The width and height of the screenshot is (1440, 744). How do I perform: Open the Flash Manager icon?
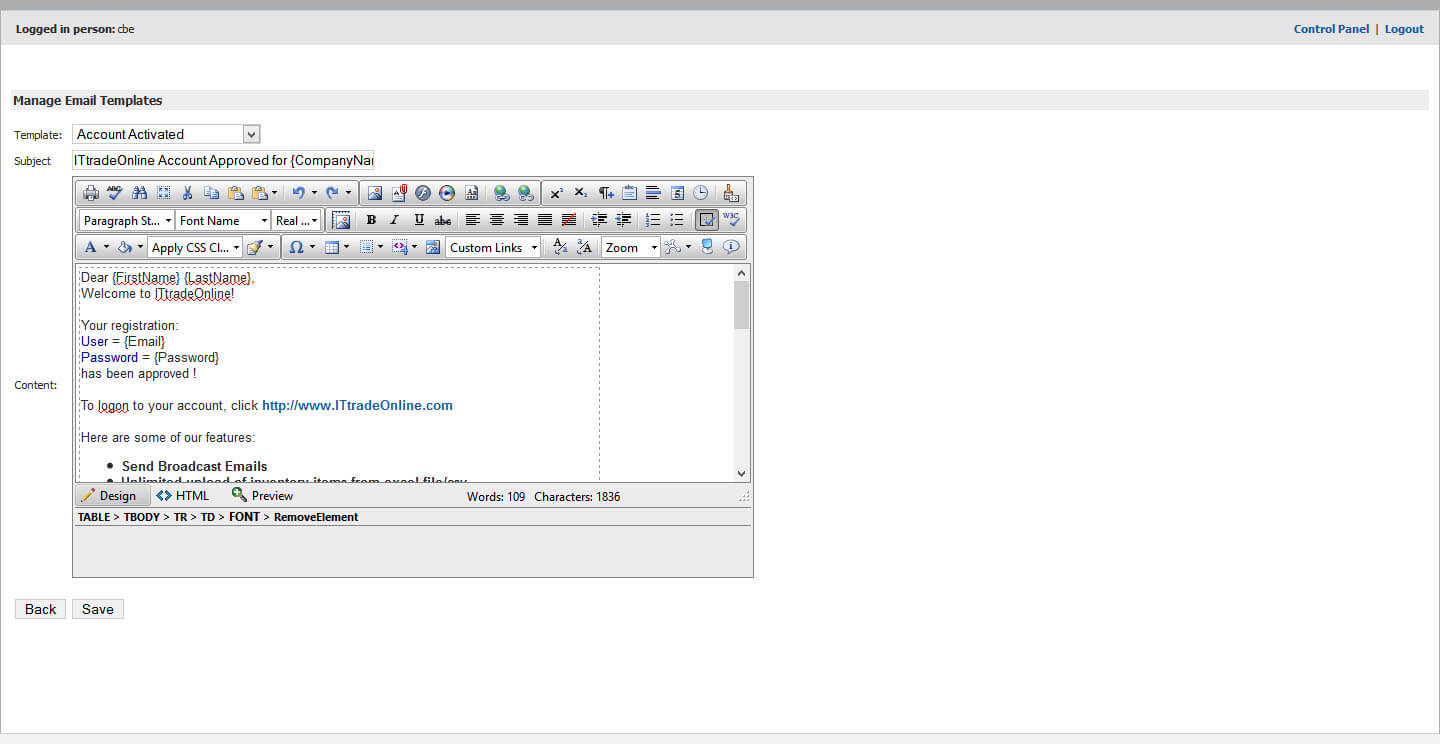click(x=423, y=193)
